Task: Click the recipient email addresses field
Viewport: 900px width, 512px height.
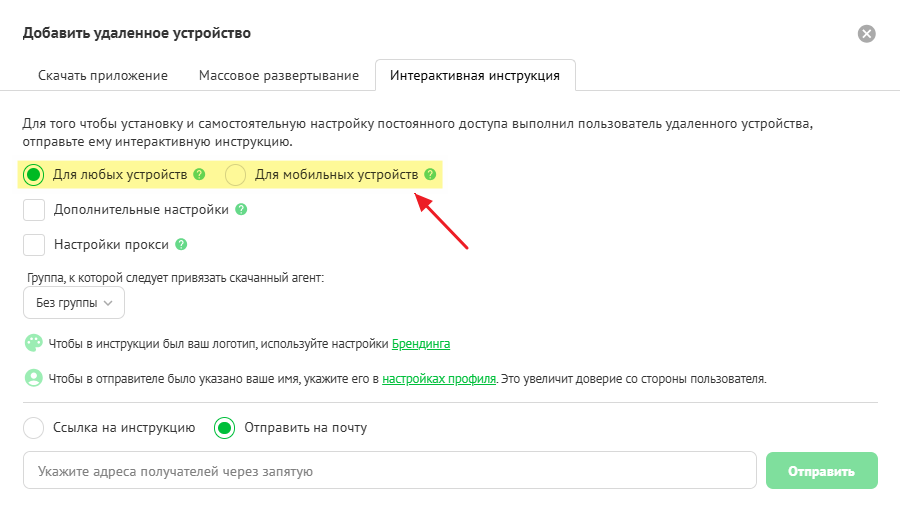Action: click(388, 470)
